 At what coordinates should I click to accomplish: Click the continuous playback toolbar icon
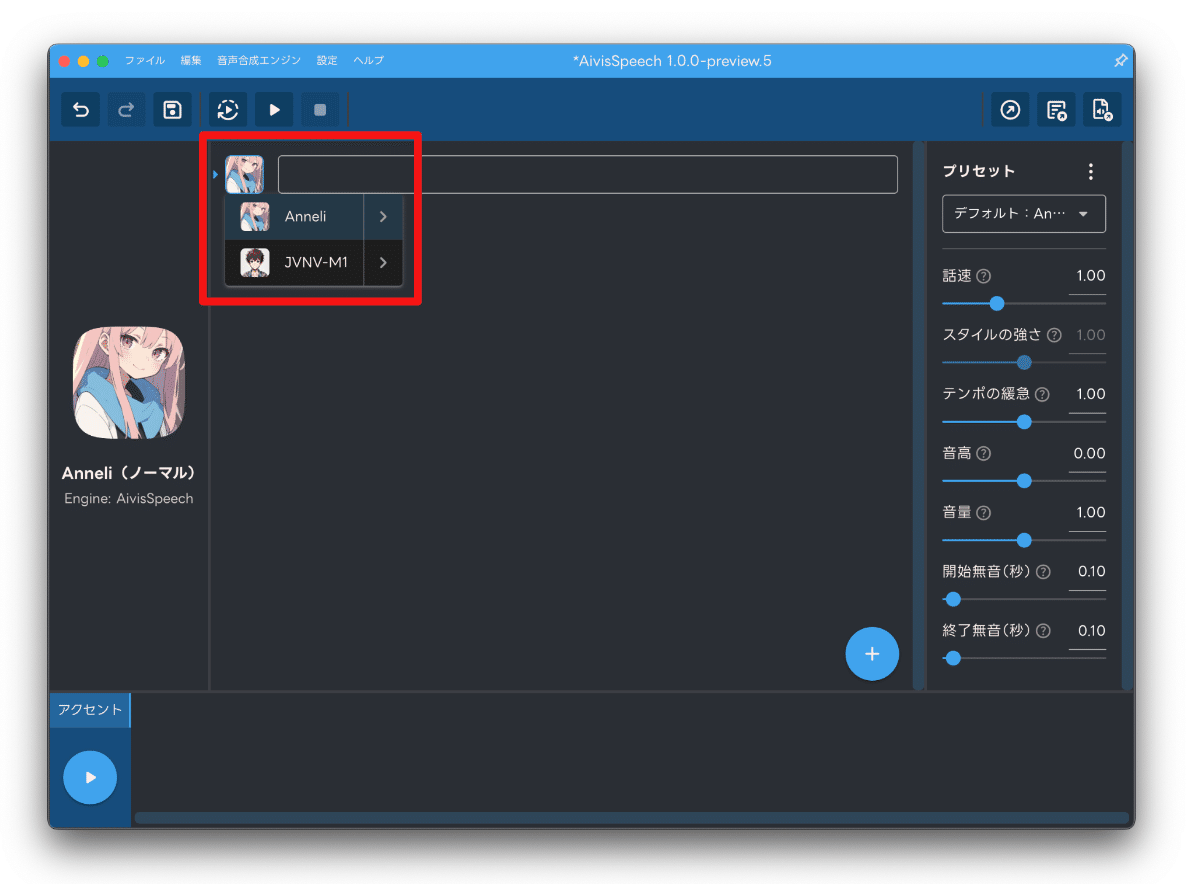[228, 110]
